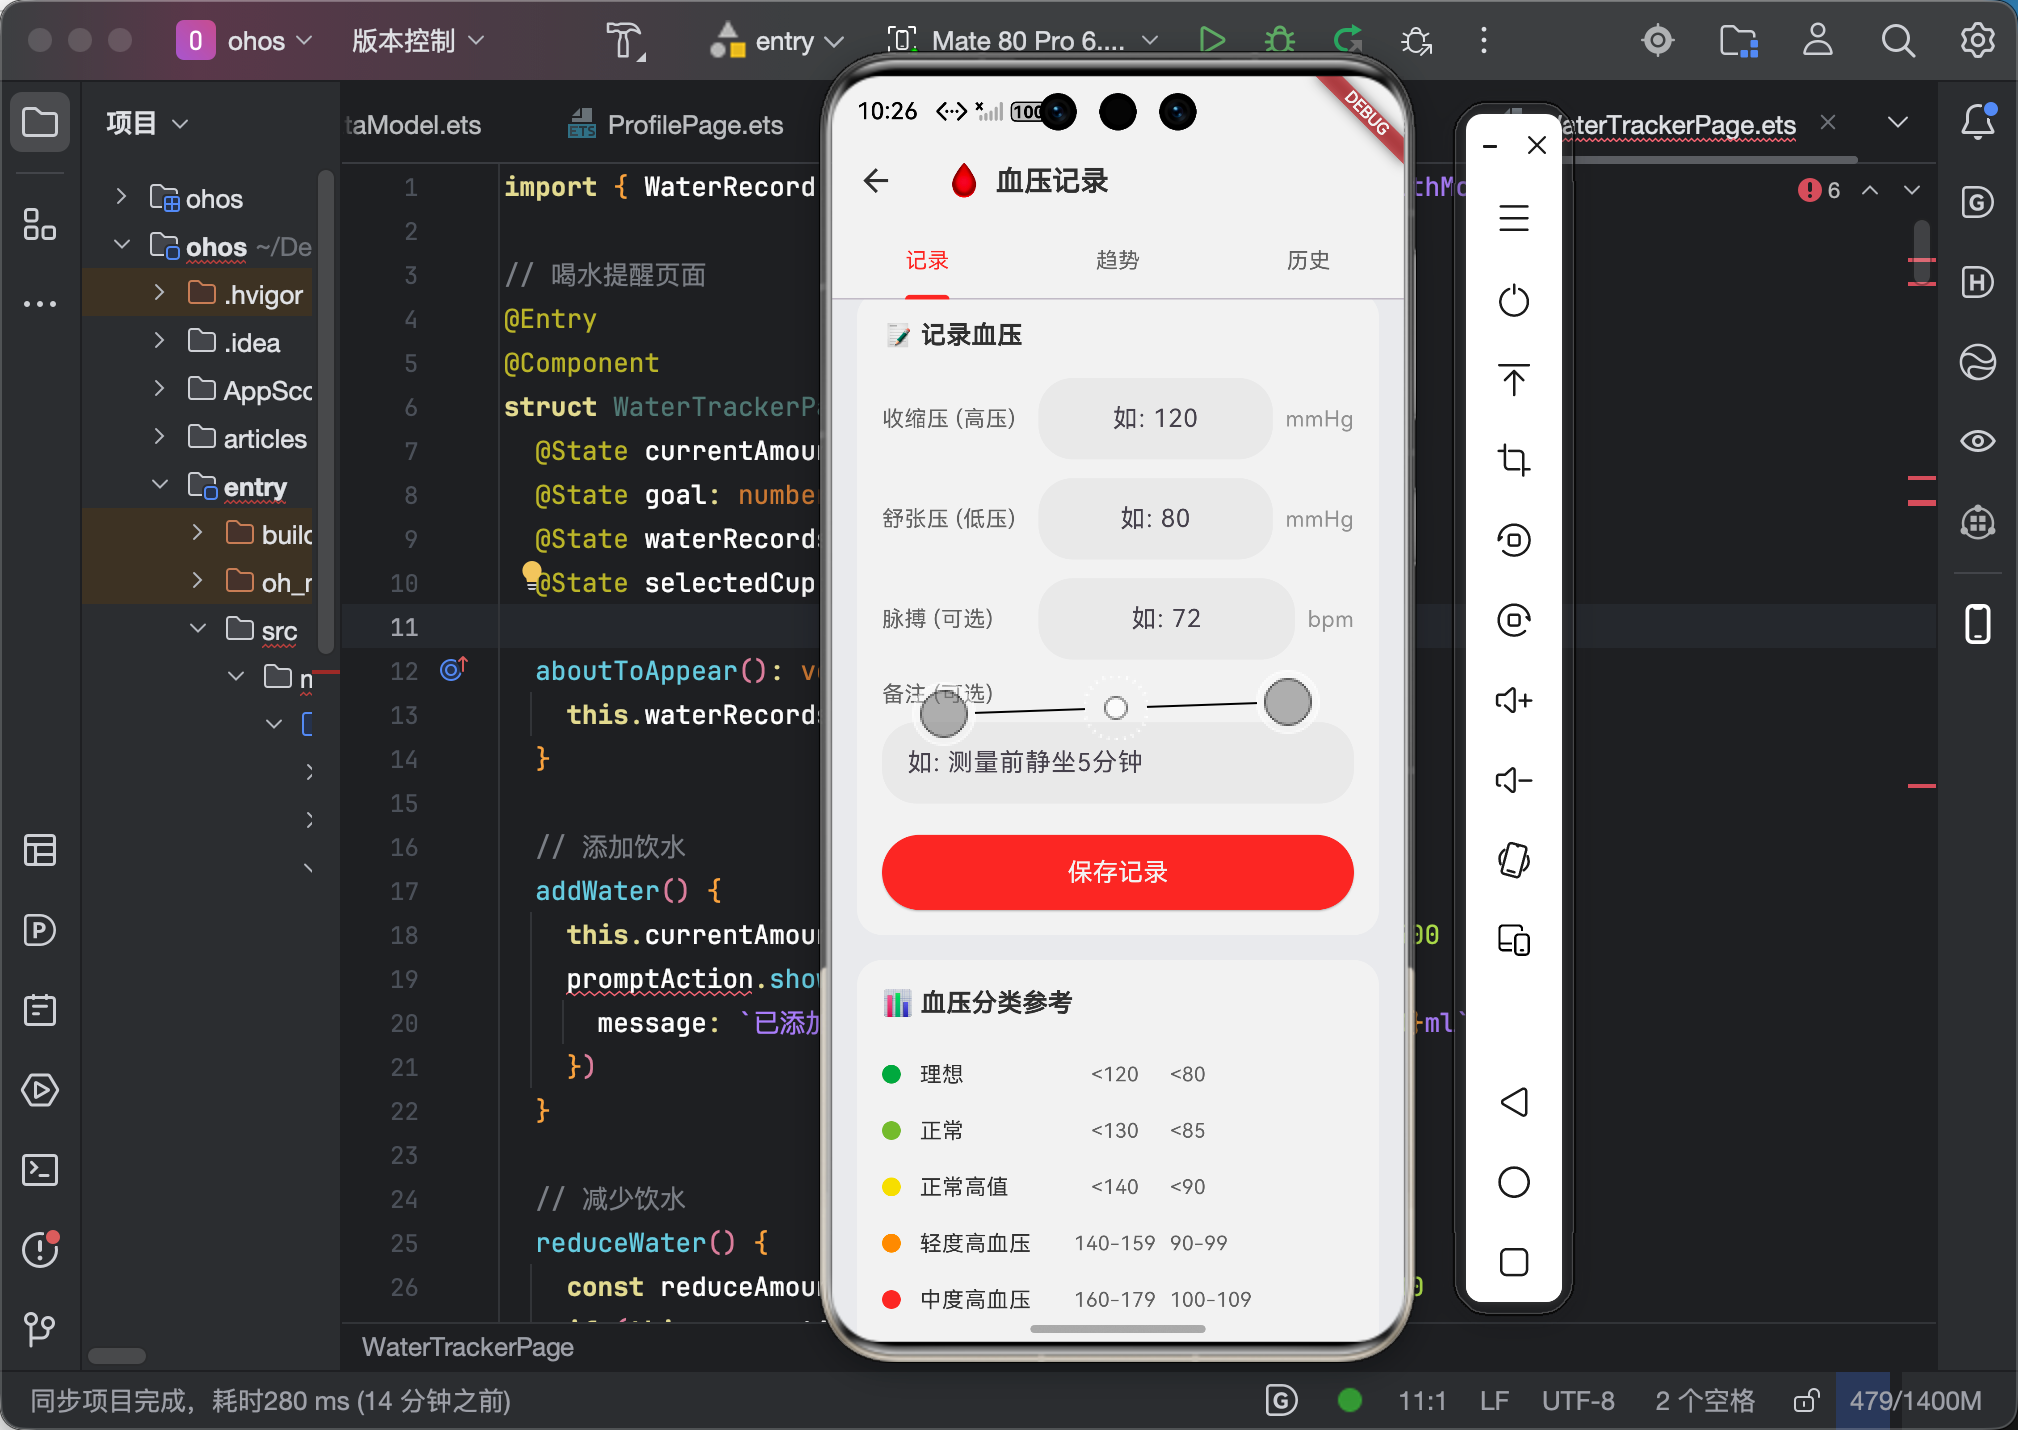
Task: Take an emulator screenshot with crop icon
Action: [x=1513, y=460]
